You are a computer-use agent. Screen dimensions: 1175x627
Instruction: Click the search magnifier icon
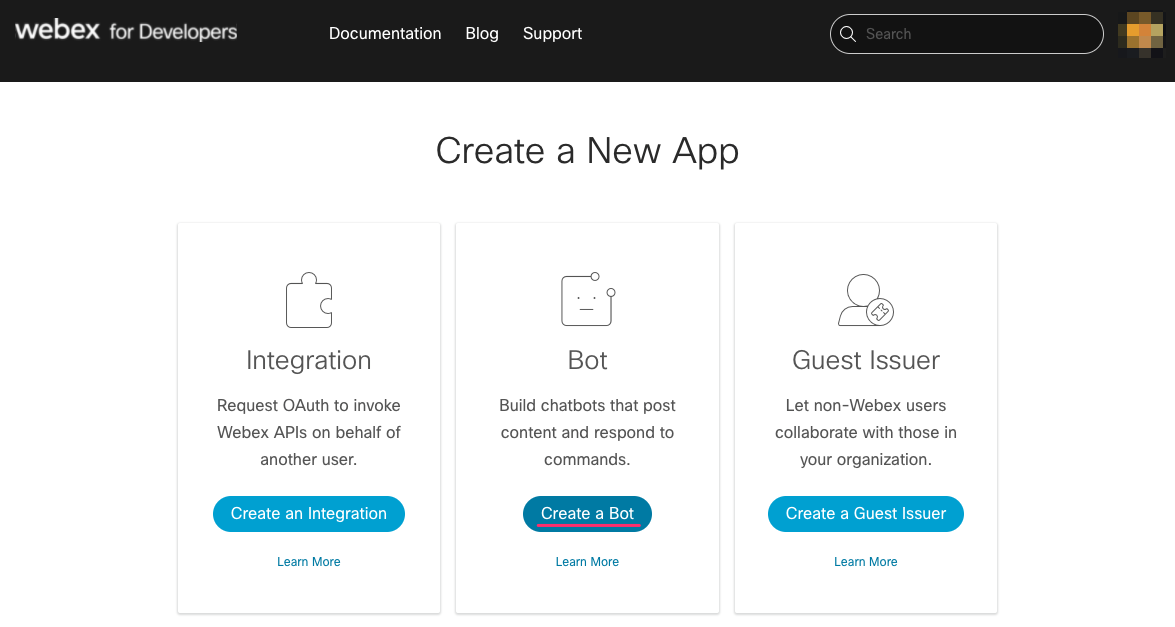(848, 34)
